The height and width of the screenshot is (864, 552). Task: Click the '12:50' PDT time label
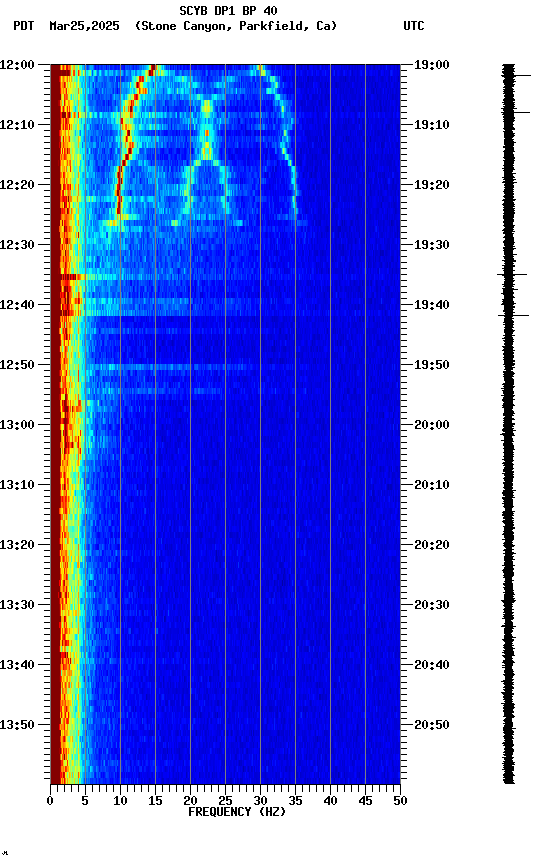pos(17,365)
